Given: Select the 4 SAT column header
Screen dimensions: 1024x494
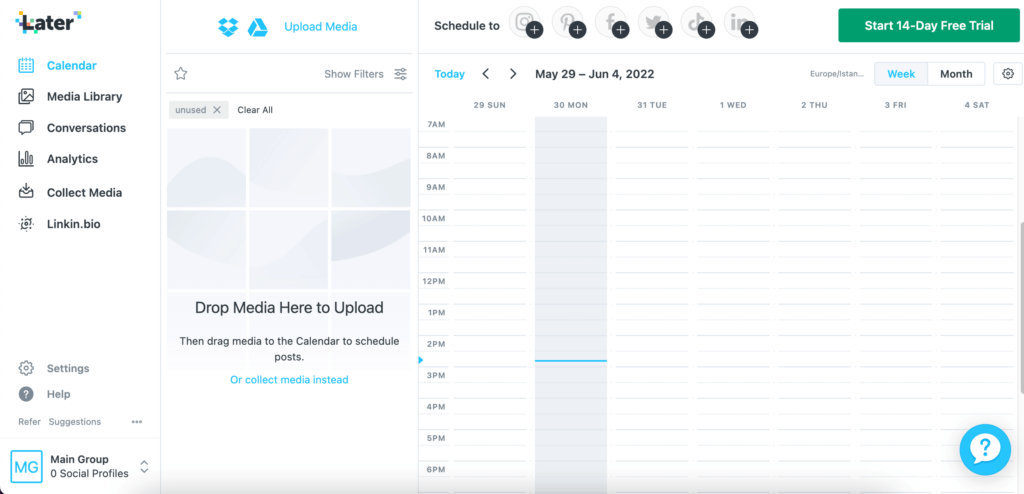Looking at the screenshot, I should tap(977, 105).
